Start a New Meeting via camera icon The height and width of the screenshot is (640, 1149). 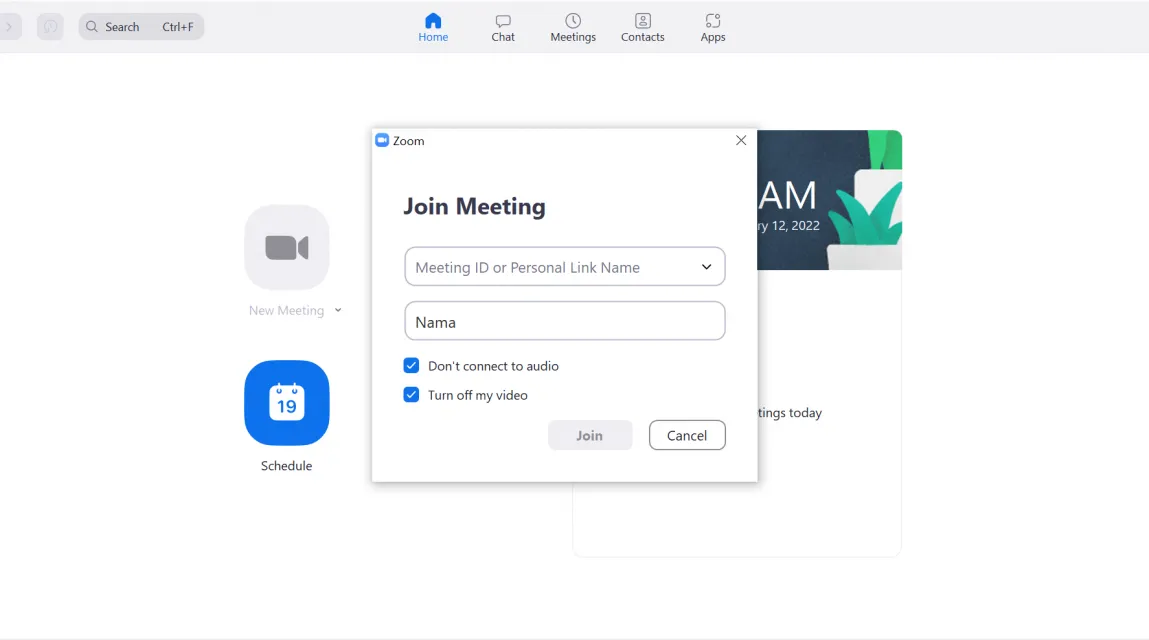click(x=287, y=247)
